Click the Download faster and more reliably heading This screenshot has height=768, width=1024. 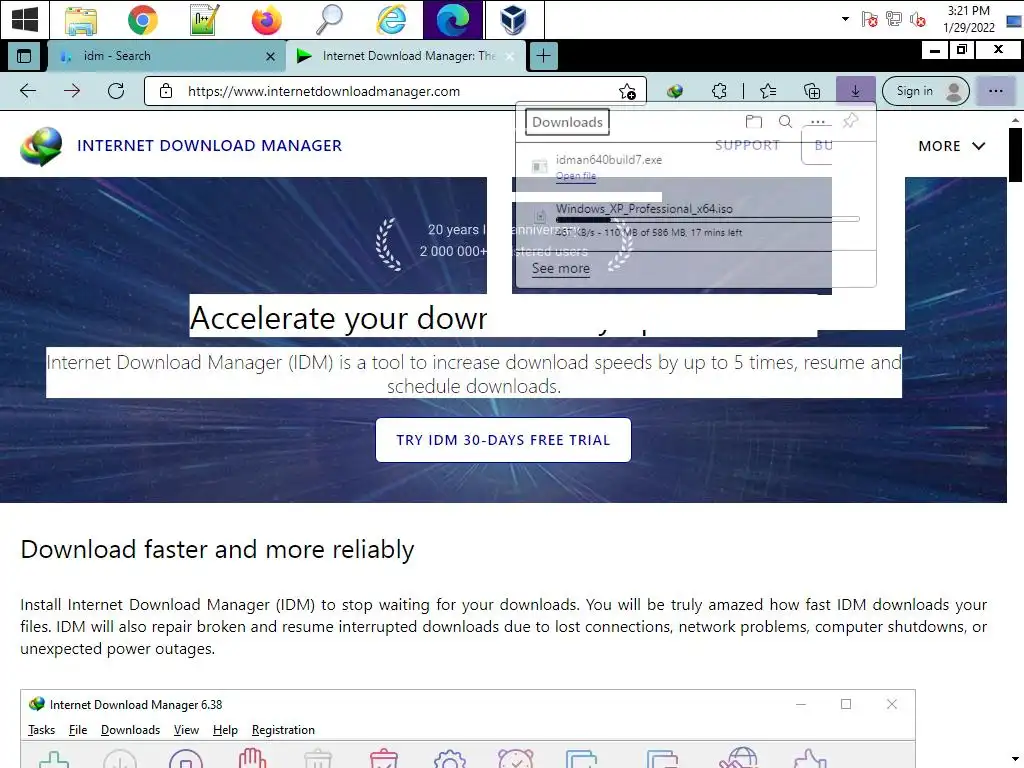[x=217, y=550]
